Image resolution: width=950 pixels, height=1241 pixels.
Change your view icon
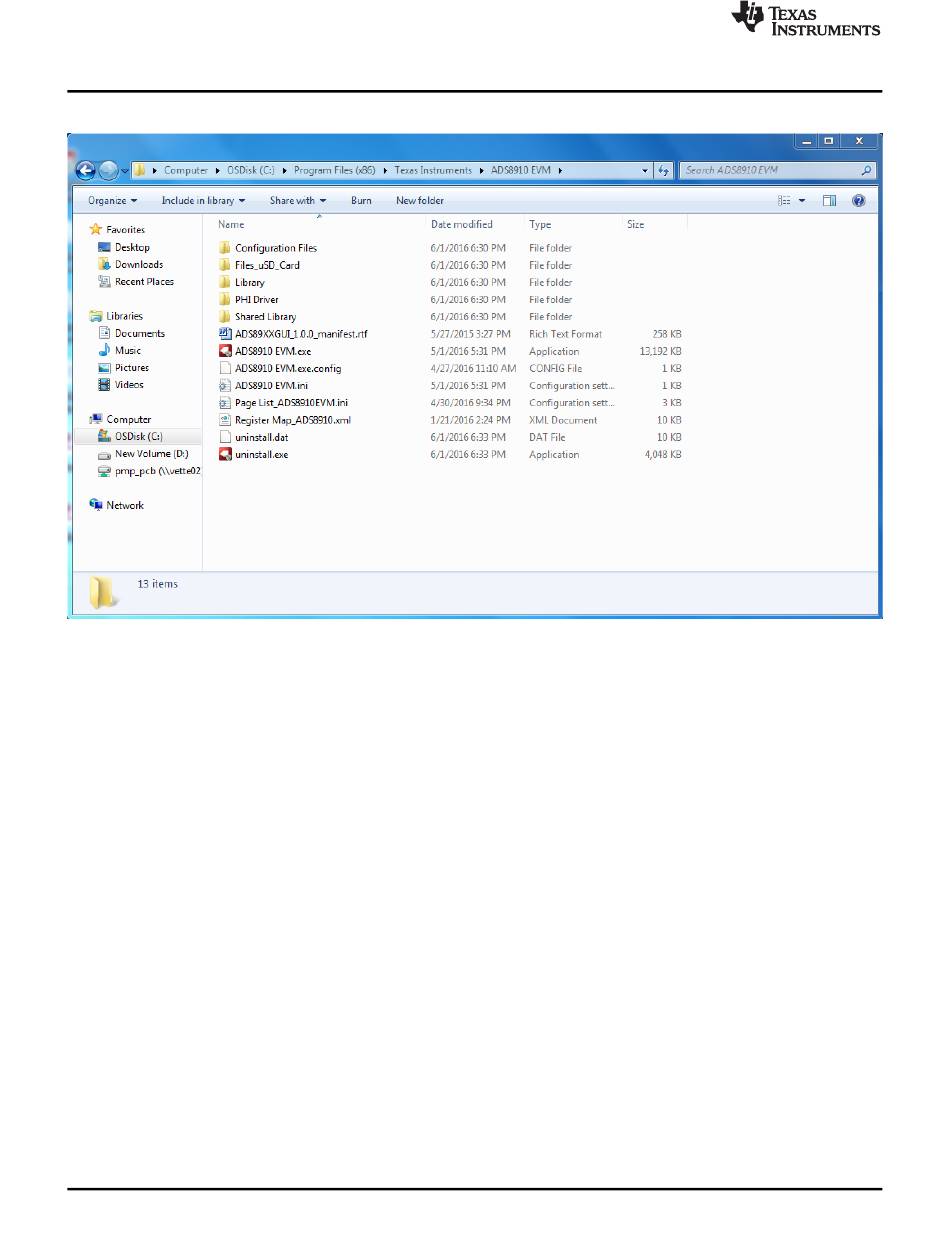pyautogui.click(x=786, y=201)
